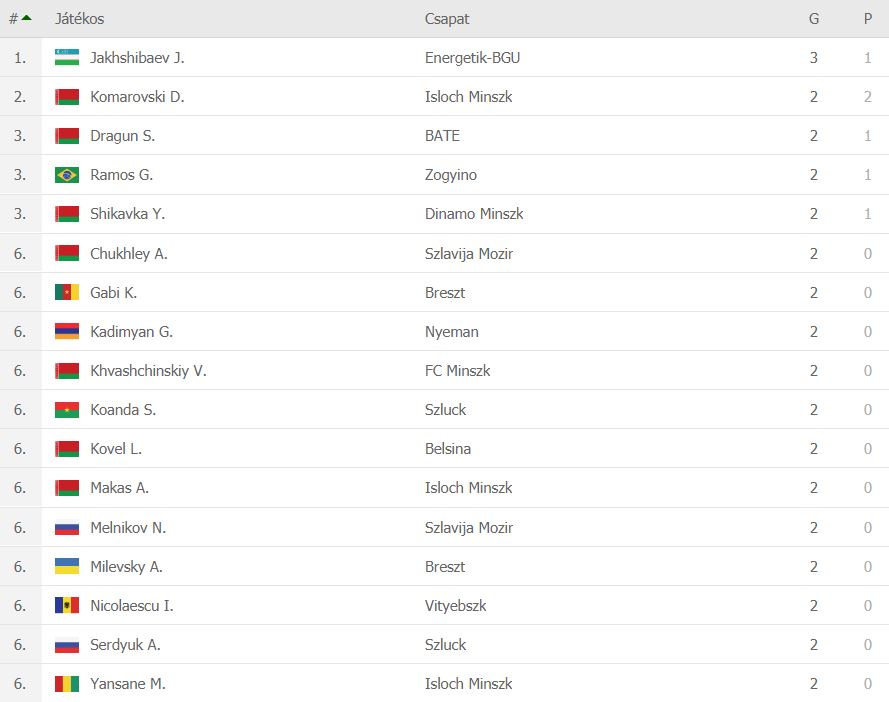
Task: Click the Brazil flag next to Ramos G.
Action: coord(67,175)
